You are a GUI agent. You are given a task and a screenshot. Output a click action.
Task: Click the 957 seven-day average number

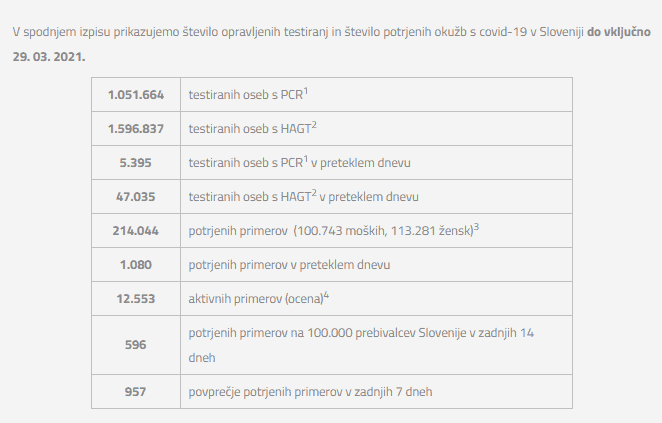[x=136, y=391]
